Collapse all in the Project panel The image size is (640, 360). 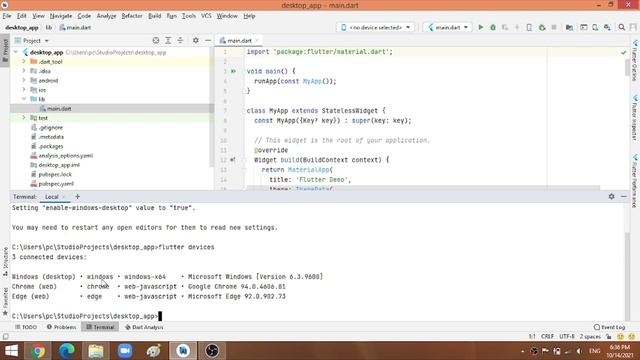click(x=180, y=40)
